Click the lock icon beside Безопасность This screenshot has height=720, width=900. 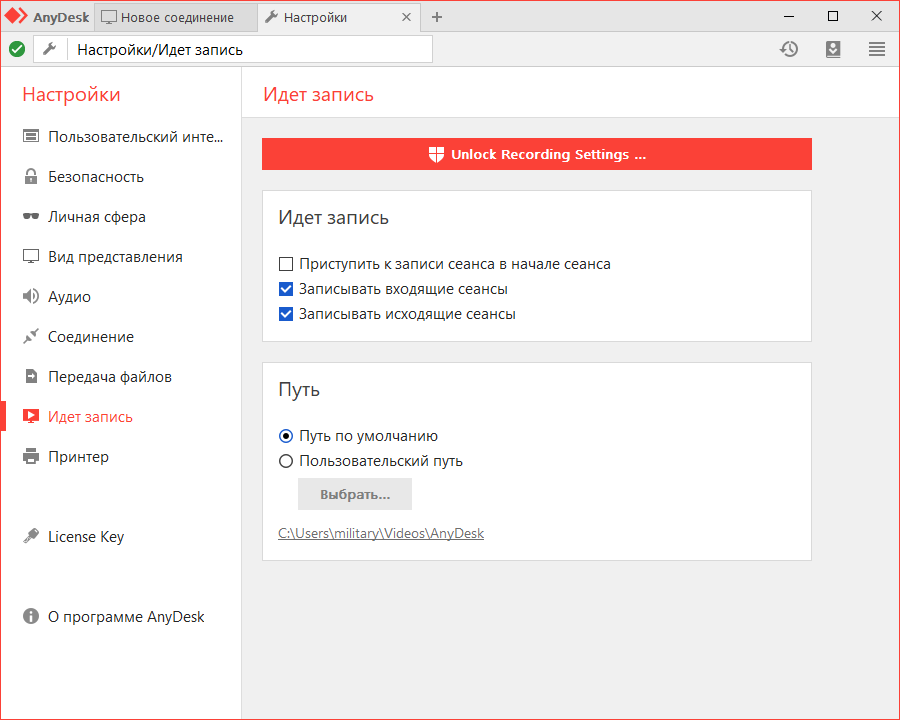(x=31, y=177)
